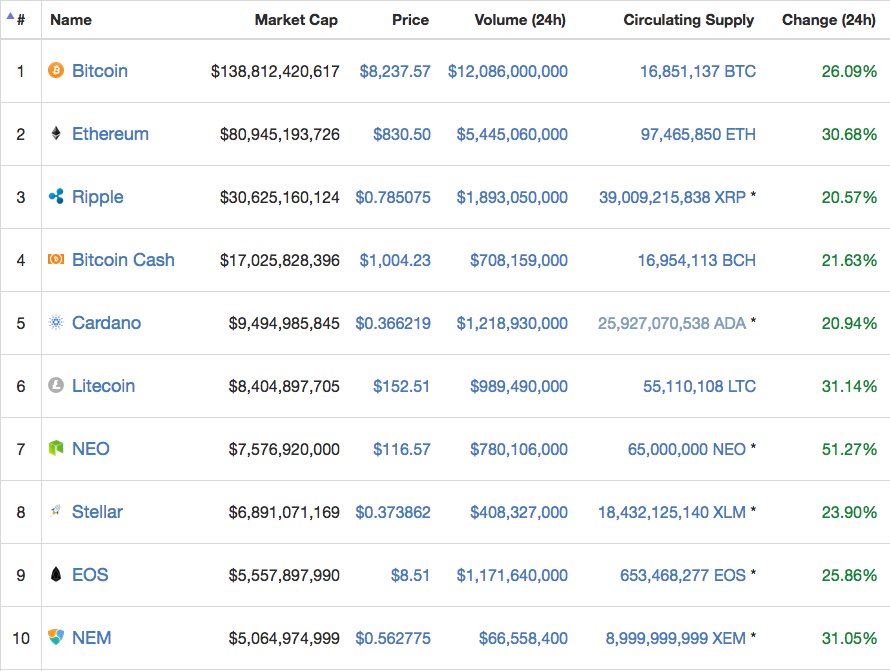Click Stellar price $0.373862
This screenshot has width=890, height=671.
tap(393, 513)
